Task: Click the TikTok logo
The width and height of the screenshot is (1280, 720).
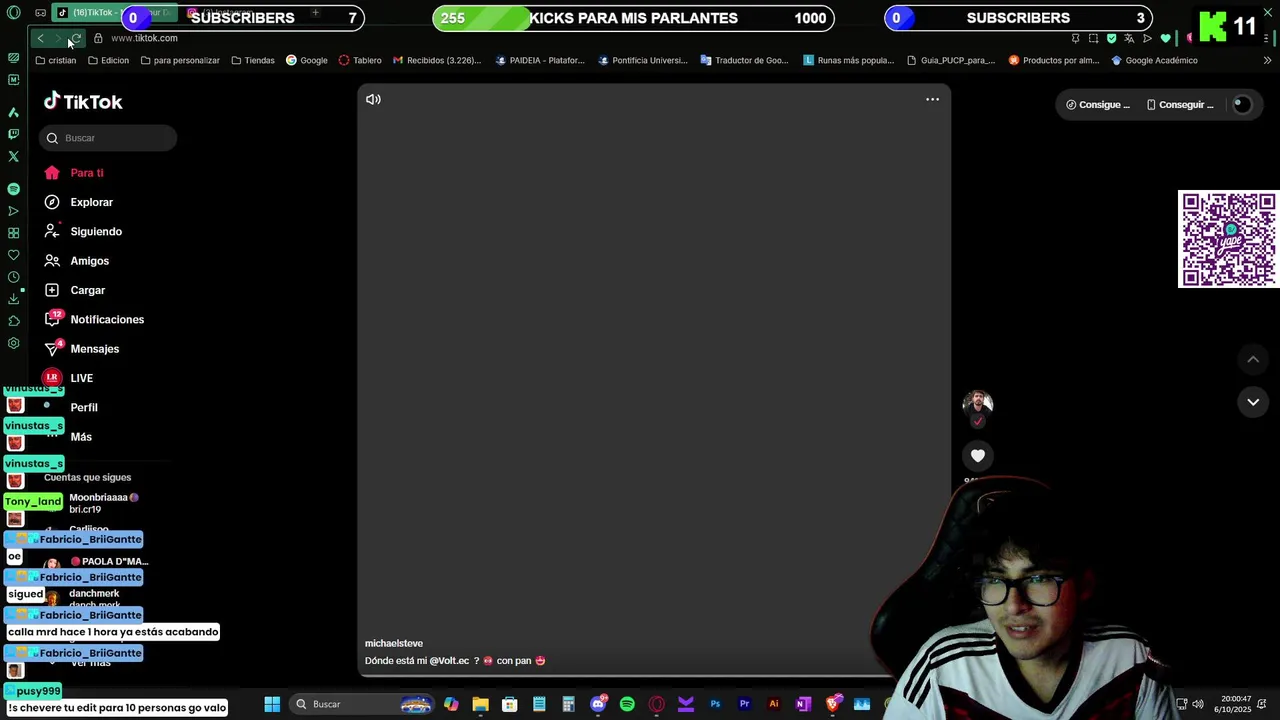Action: [83, 101]
